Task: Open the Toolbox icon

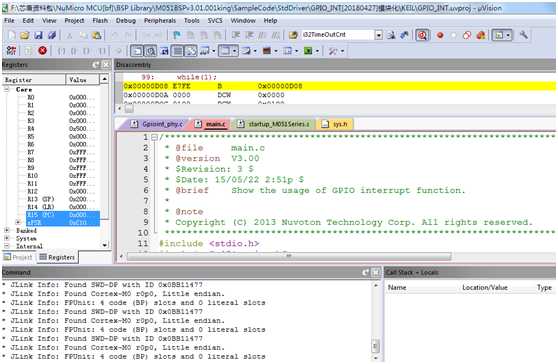Action: pos(332,51)
